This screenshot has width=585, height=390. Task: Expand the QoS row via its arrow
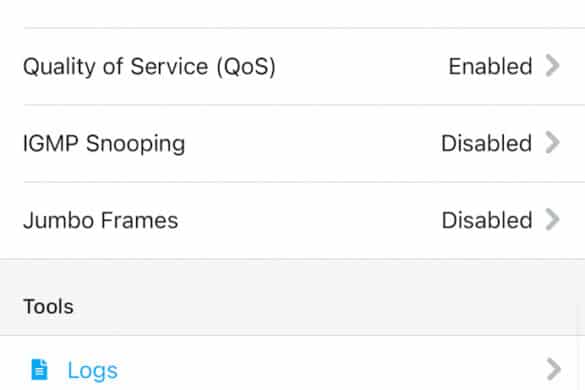553,66
